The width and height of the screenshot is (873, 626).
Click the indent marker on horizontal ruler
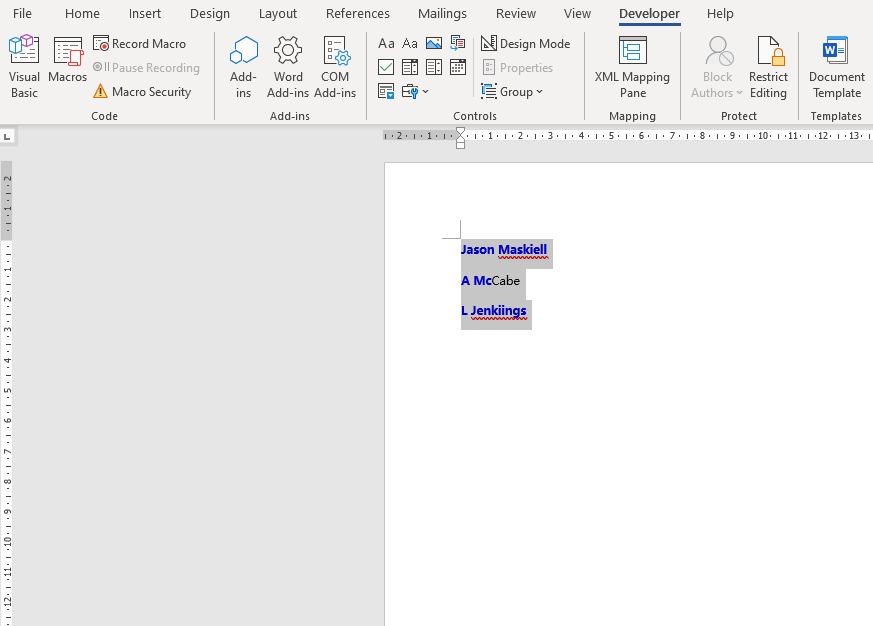tap(460, 138)
